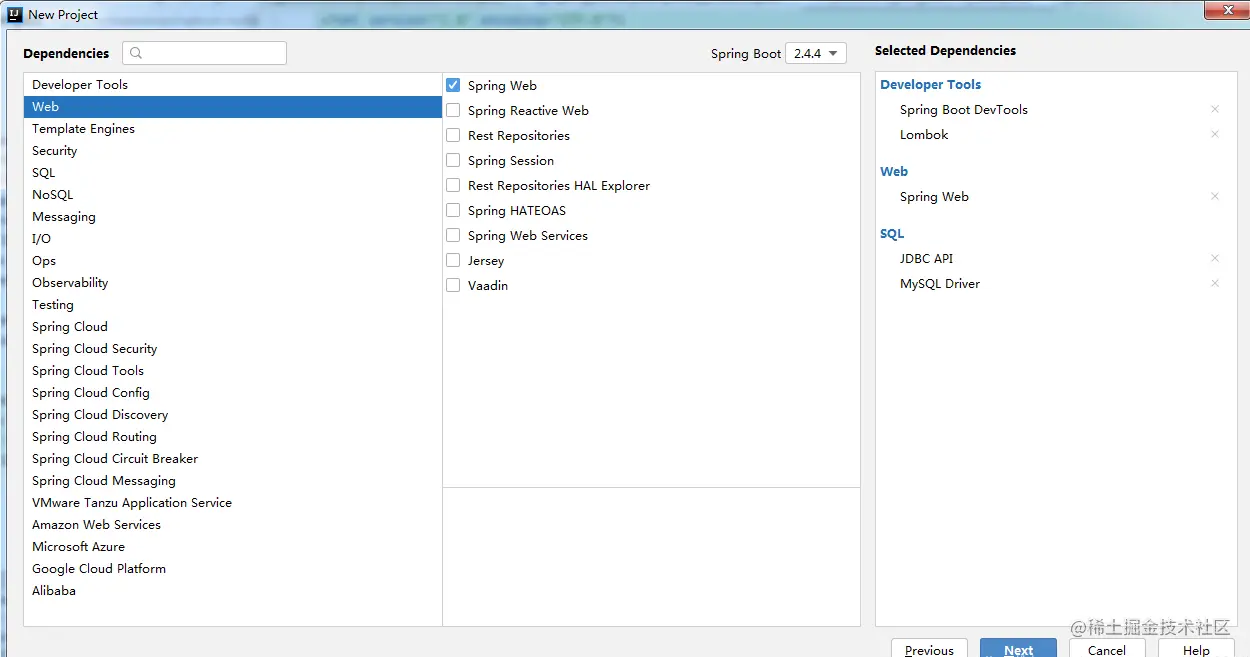
Task: Select Spring Cloud Config category
Action: 232,393
